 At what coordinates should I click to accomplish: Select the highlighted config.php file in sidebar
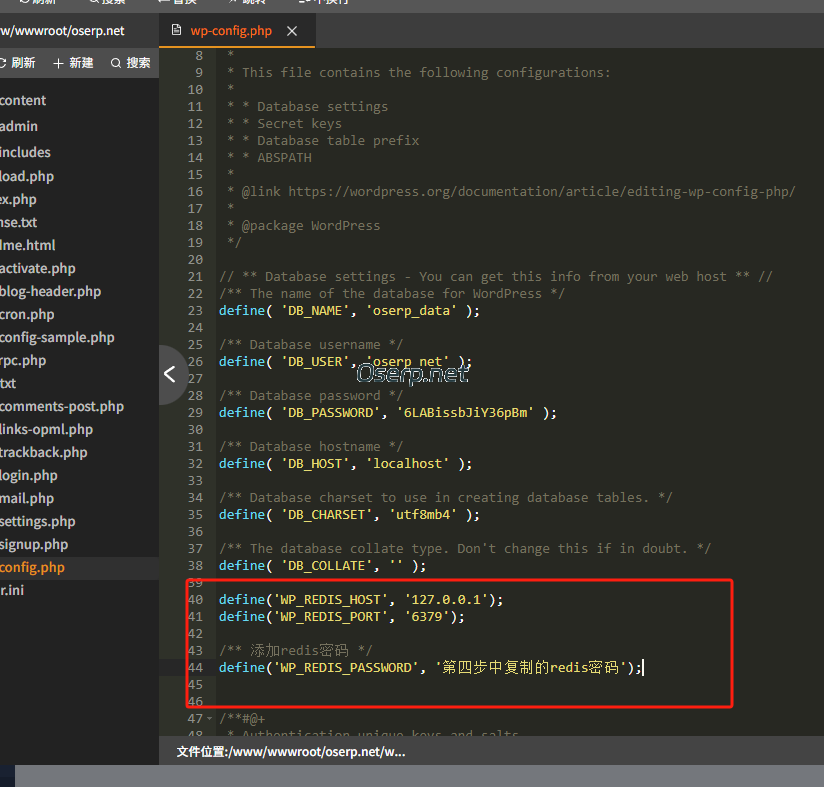(x=32, y=568)
